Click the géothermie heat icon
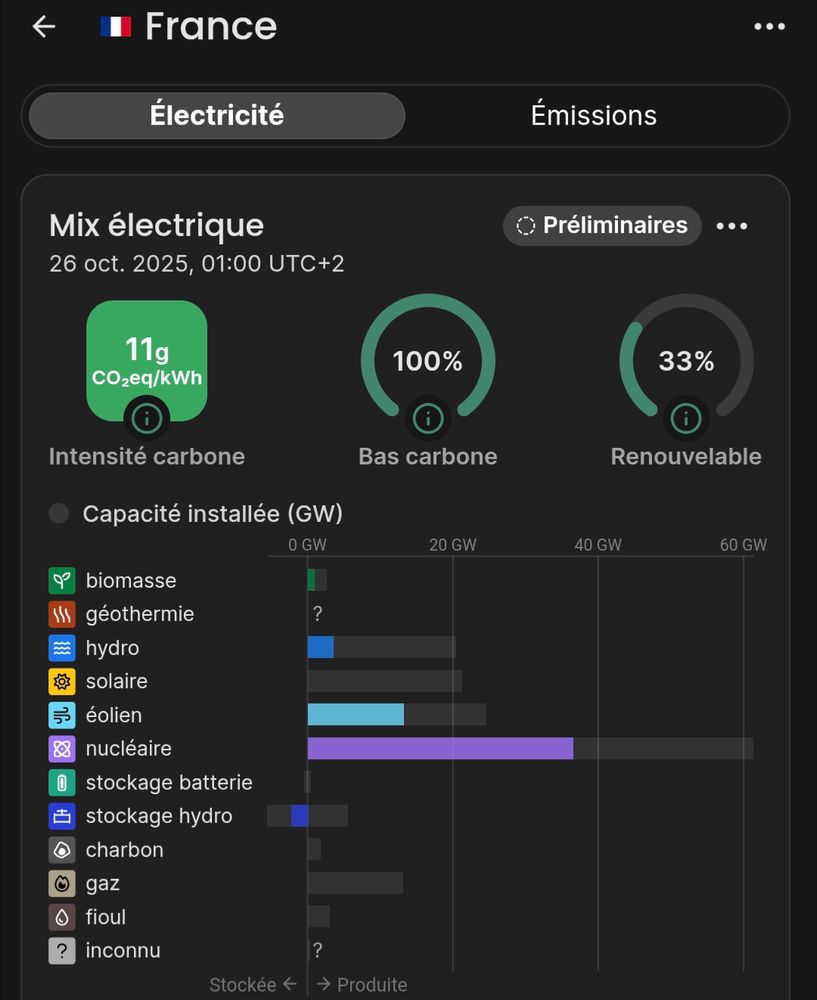Image resolution: width=817 pixels, height=1000 pixels. tap(61, 614)
